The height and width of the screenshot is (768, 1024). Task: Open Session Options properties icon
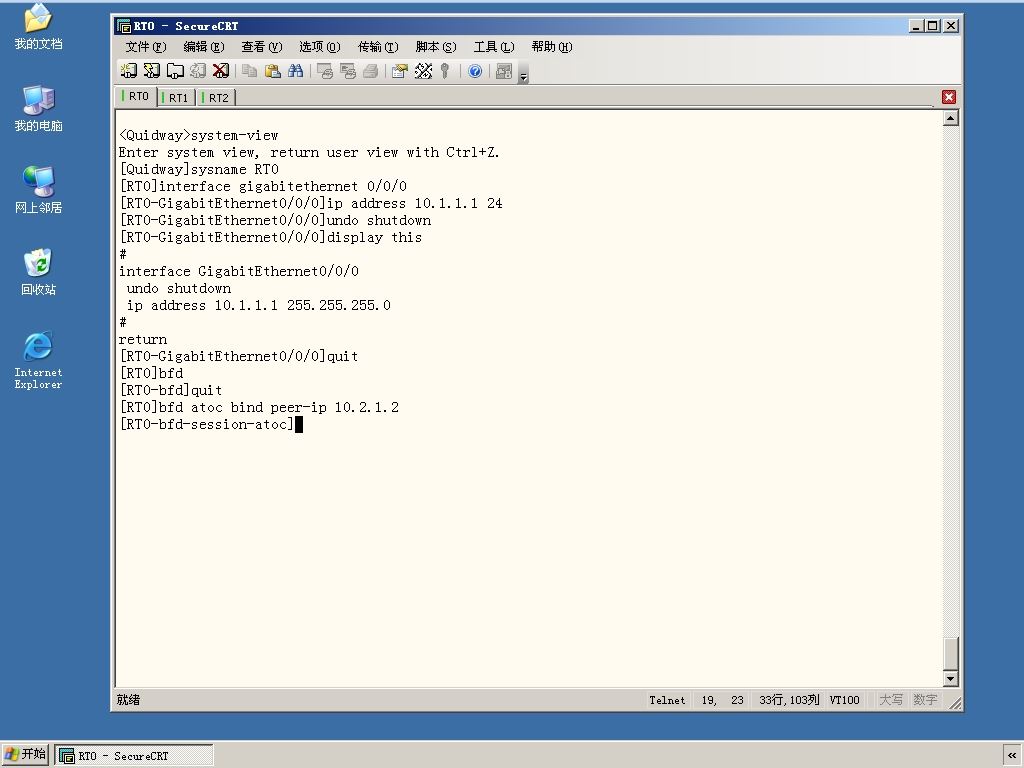pos(400,71)
